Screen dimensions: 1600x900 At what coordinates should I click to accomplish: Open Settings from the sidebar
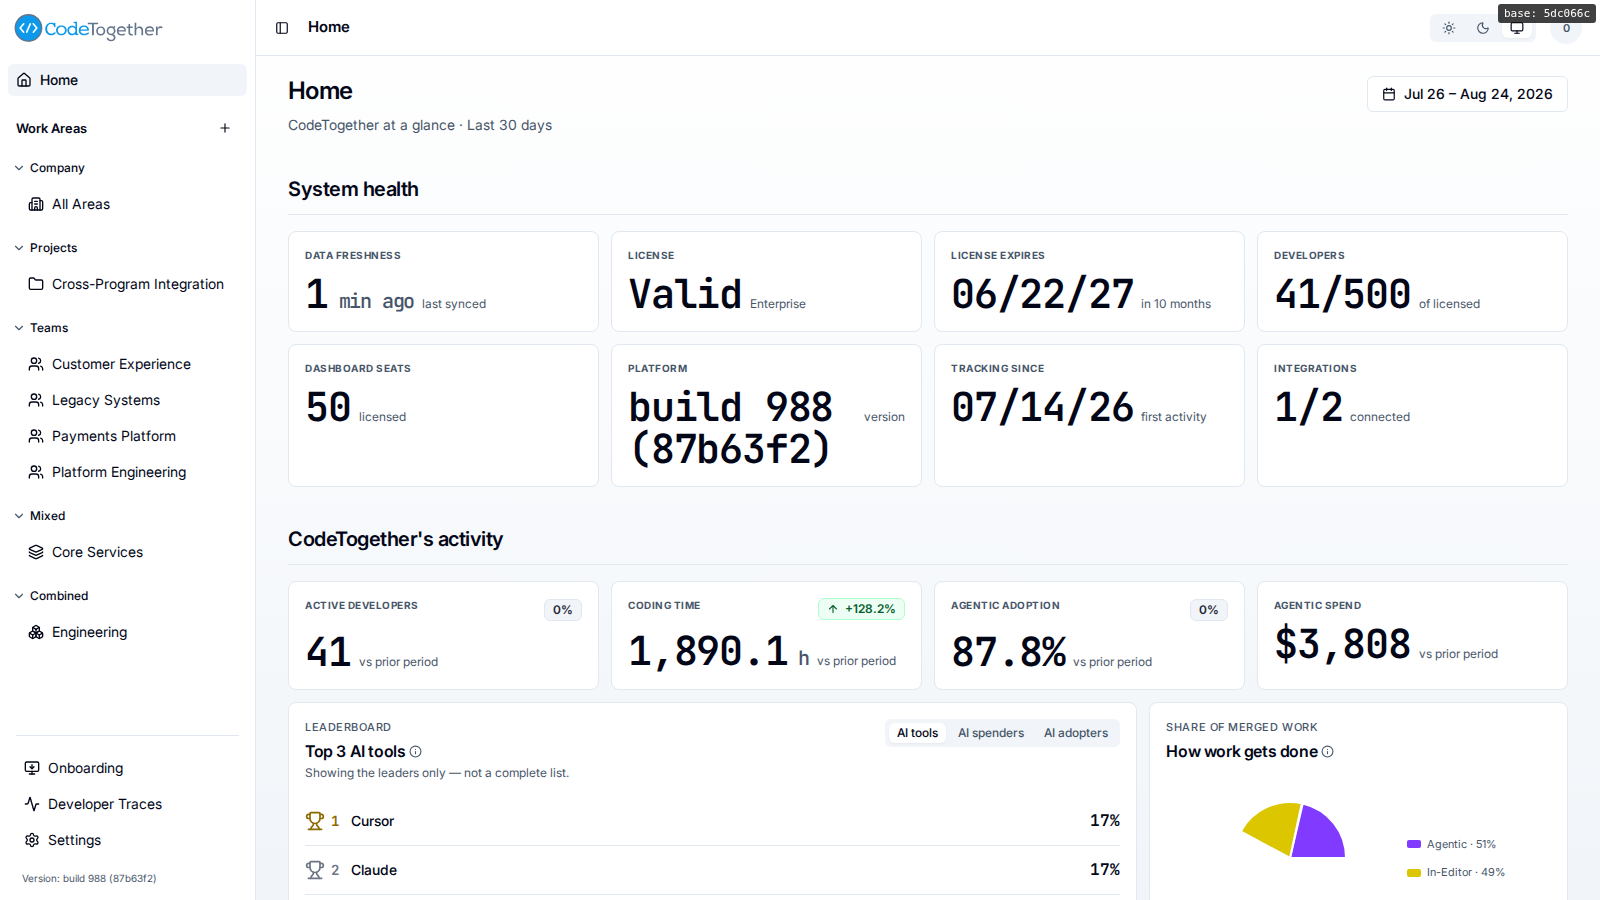(127, 840)
